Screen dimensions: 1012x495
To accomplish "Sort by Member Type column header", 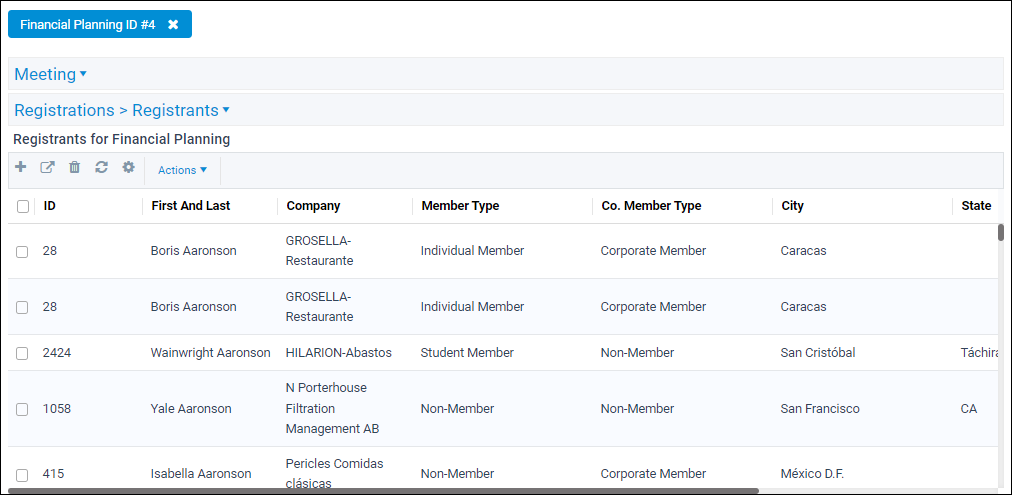I will pyautogui.click(x=460, y=206).
